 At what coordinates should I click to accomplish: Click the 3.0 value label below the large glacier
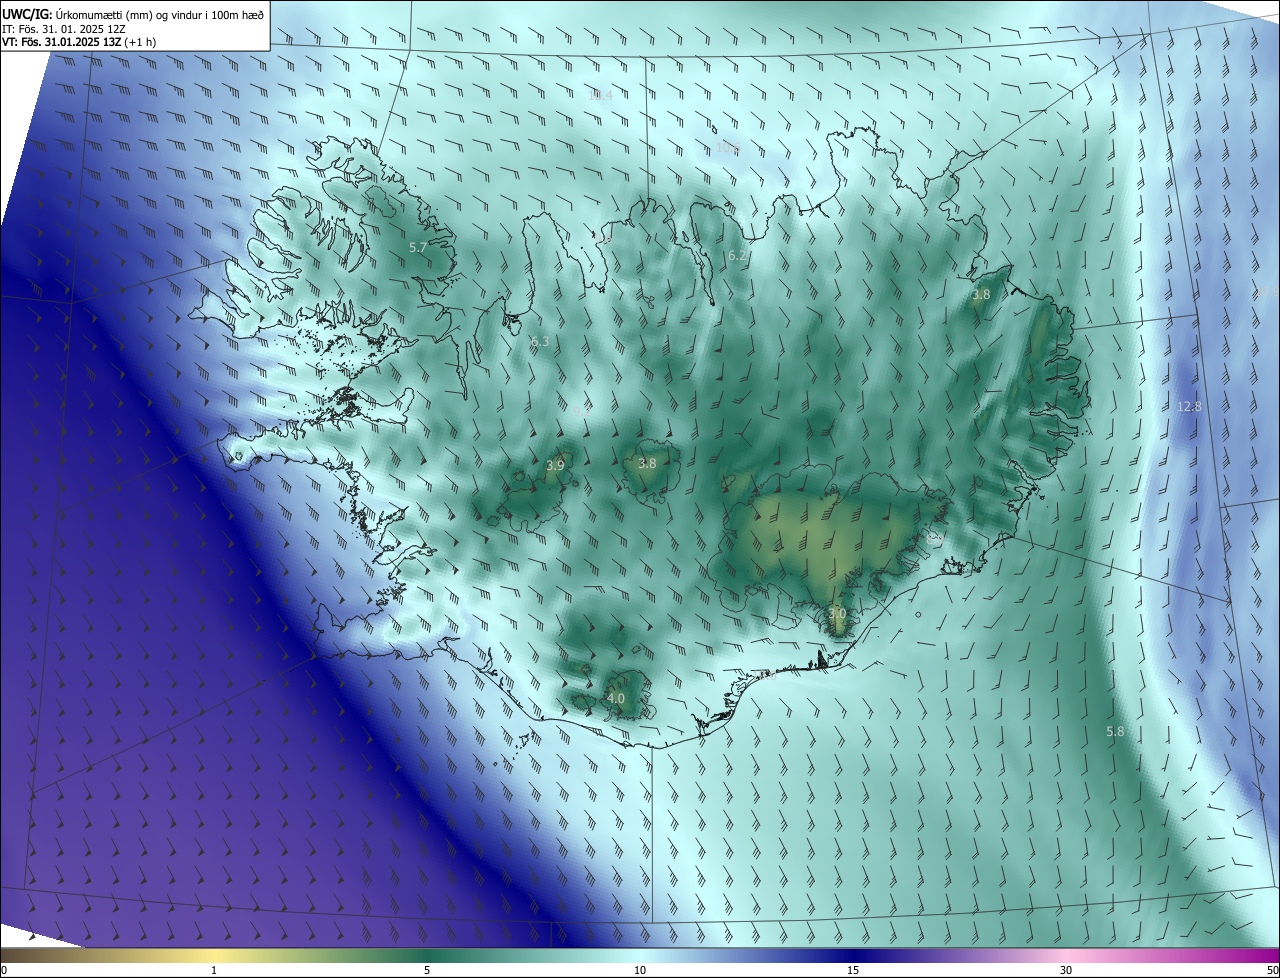pos(837,613)
